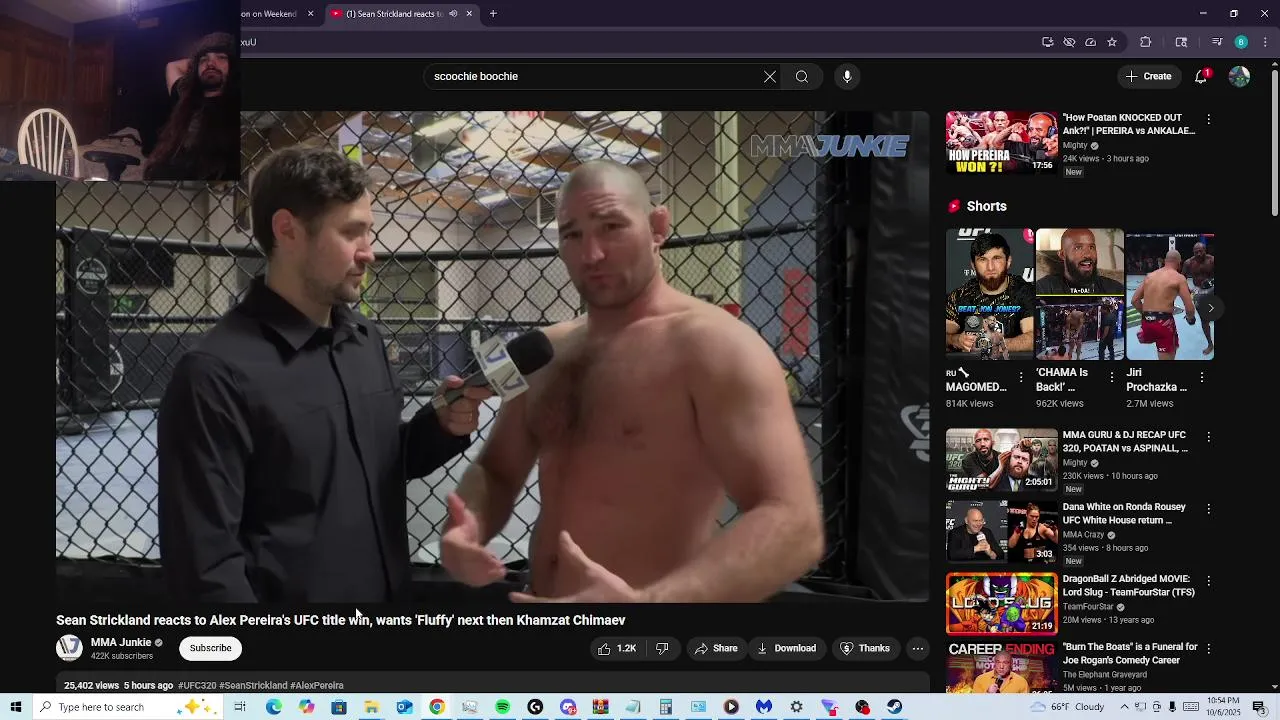1280x720 pixels.
Task: Open more actions ellipsis under video
Action: 917,648
